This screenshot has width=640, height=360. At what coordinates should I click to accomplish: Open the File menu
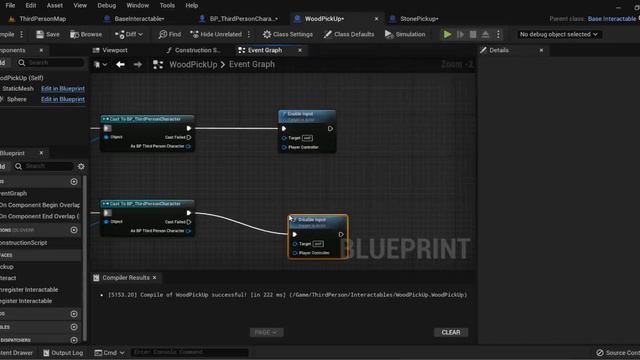coord(10,5)
